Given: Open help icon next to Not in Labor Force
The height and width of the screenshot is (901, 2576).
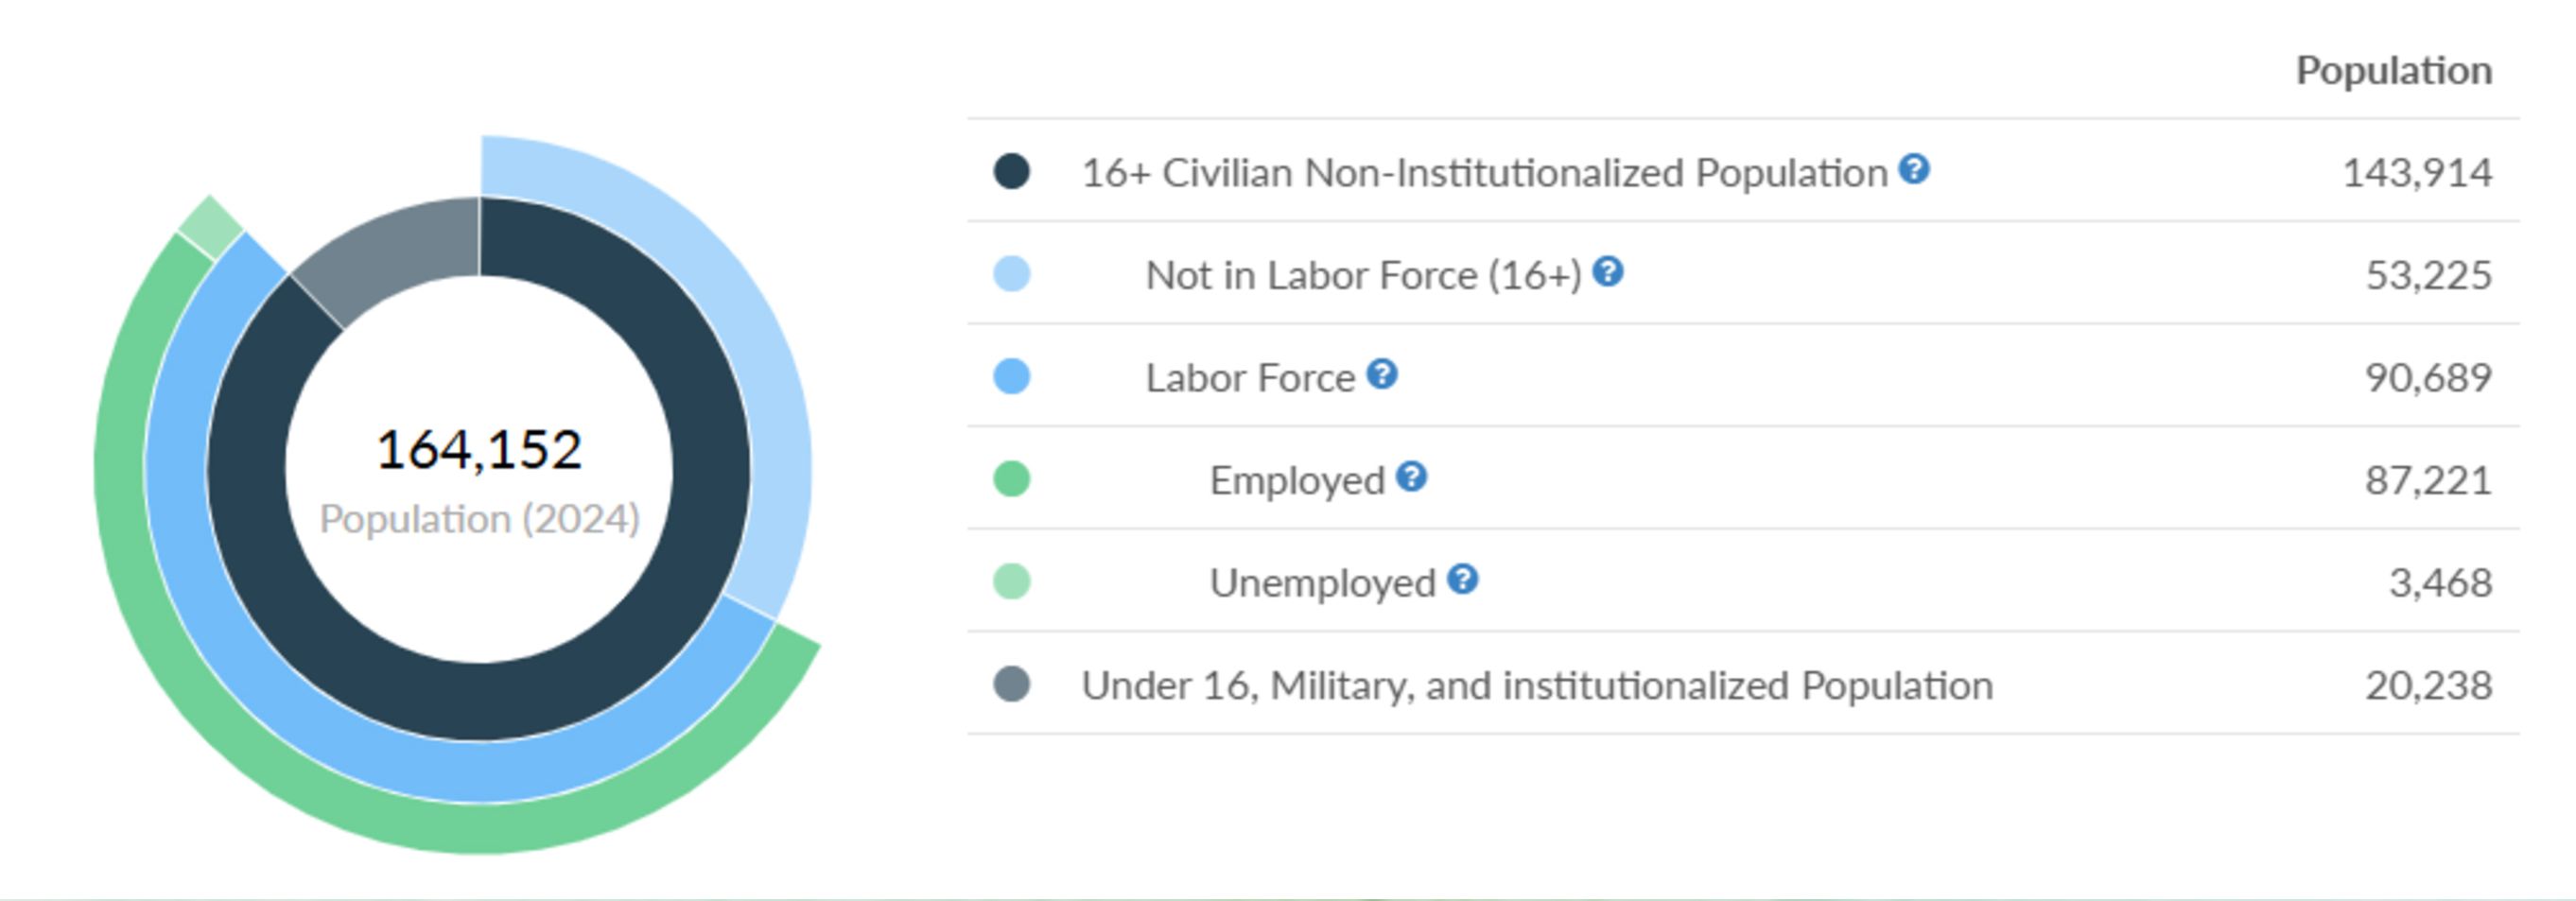Looking at the screenshot, I should click(1608, 271).
